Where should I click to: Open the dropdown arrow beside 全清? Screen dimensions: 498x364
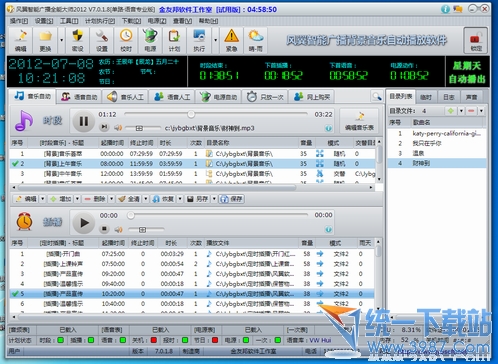pos(146,199)
